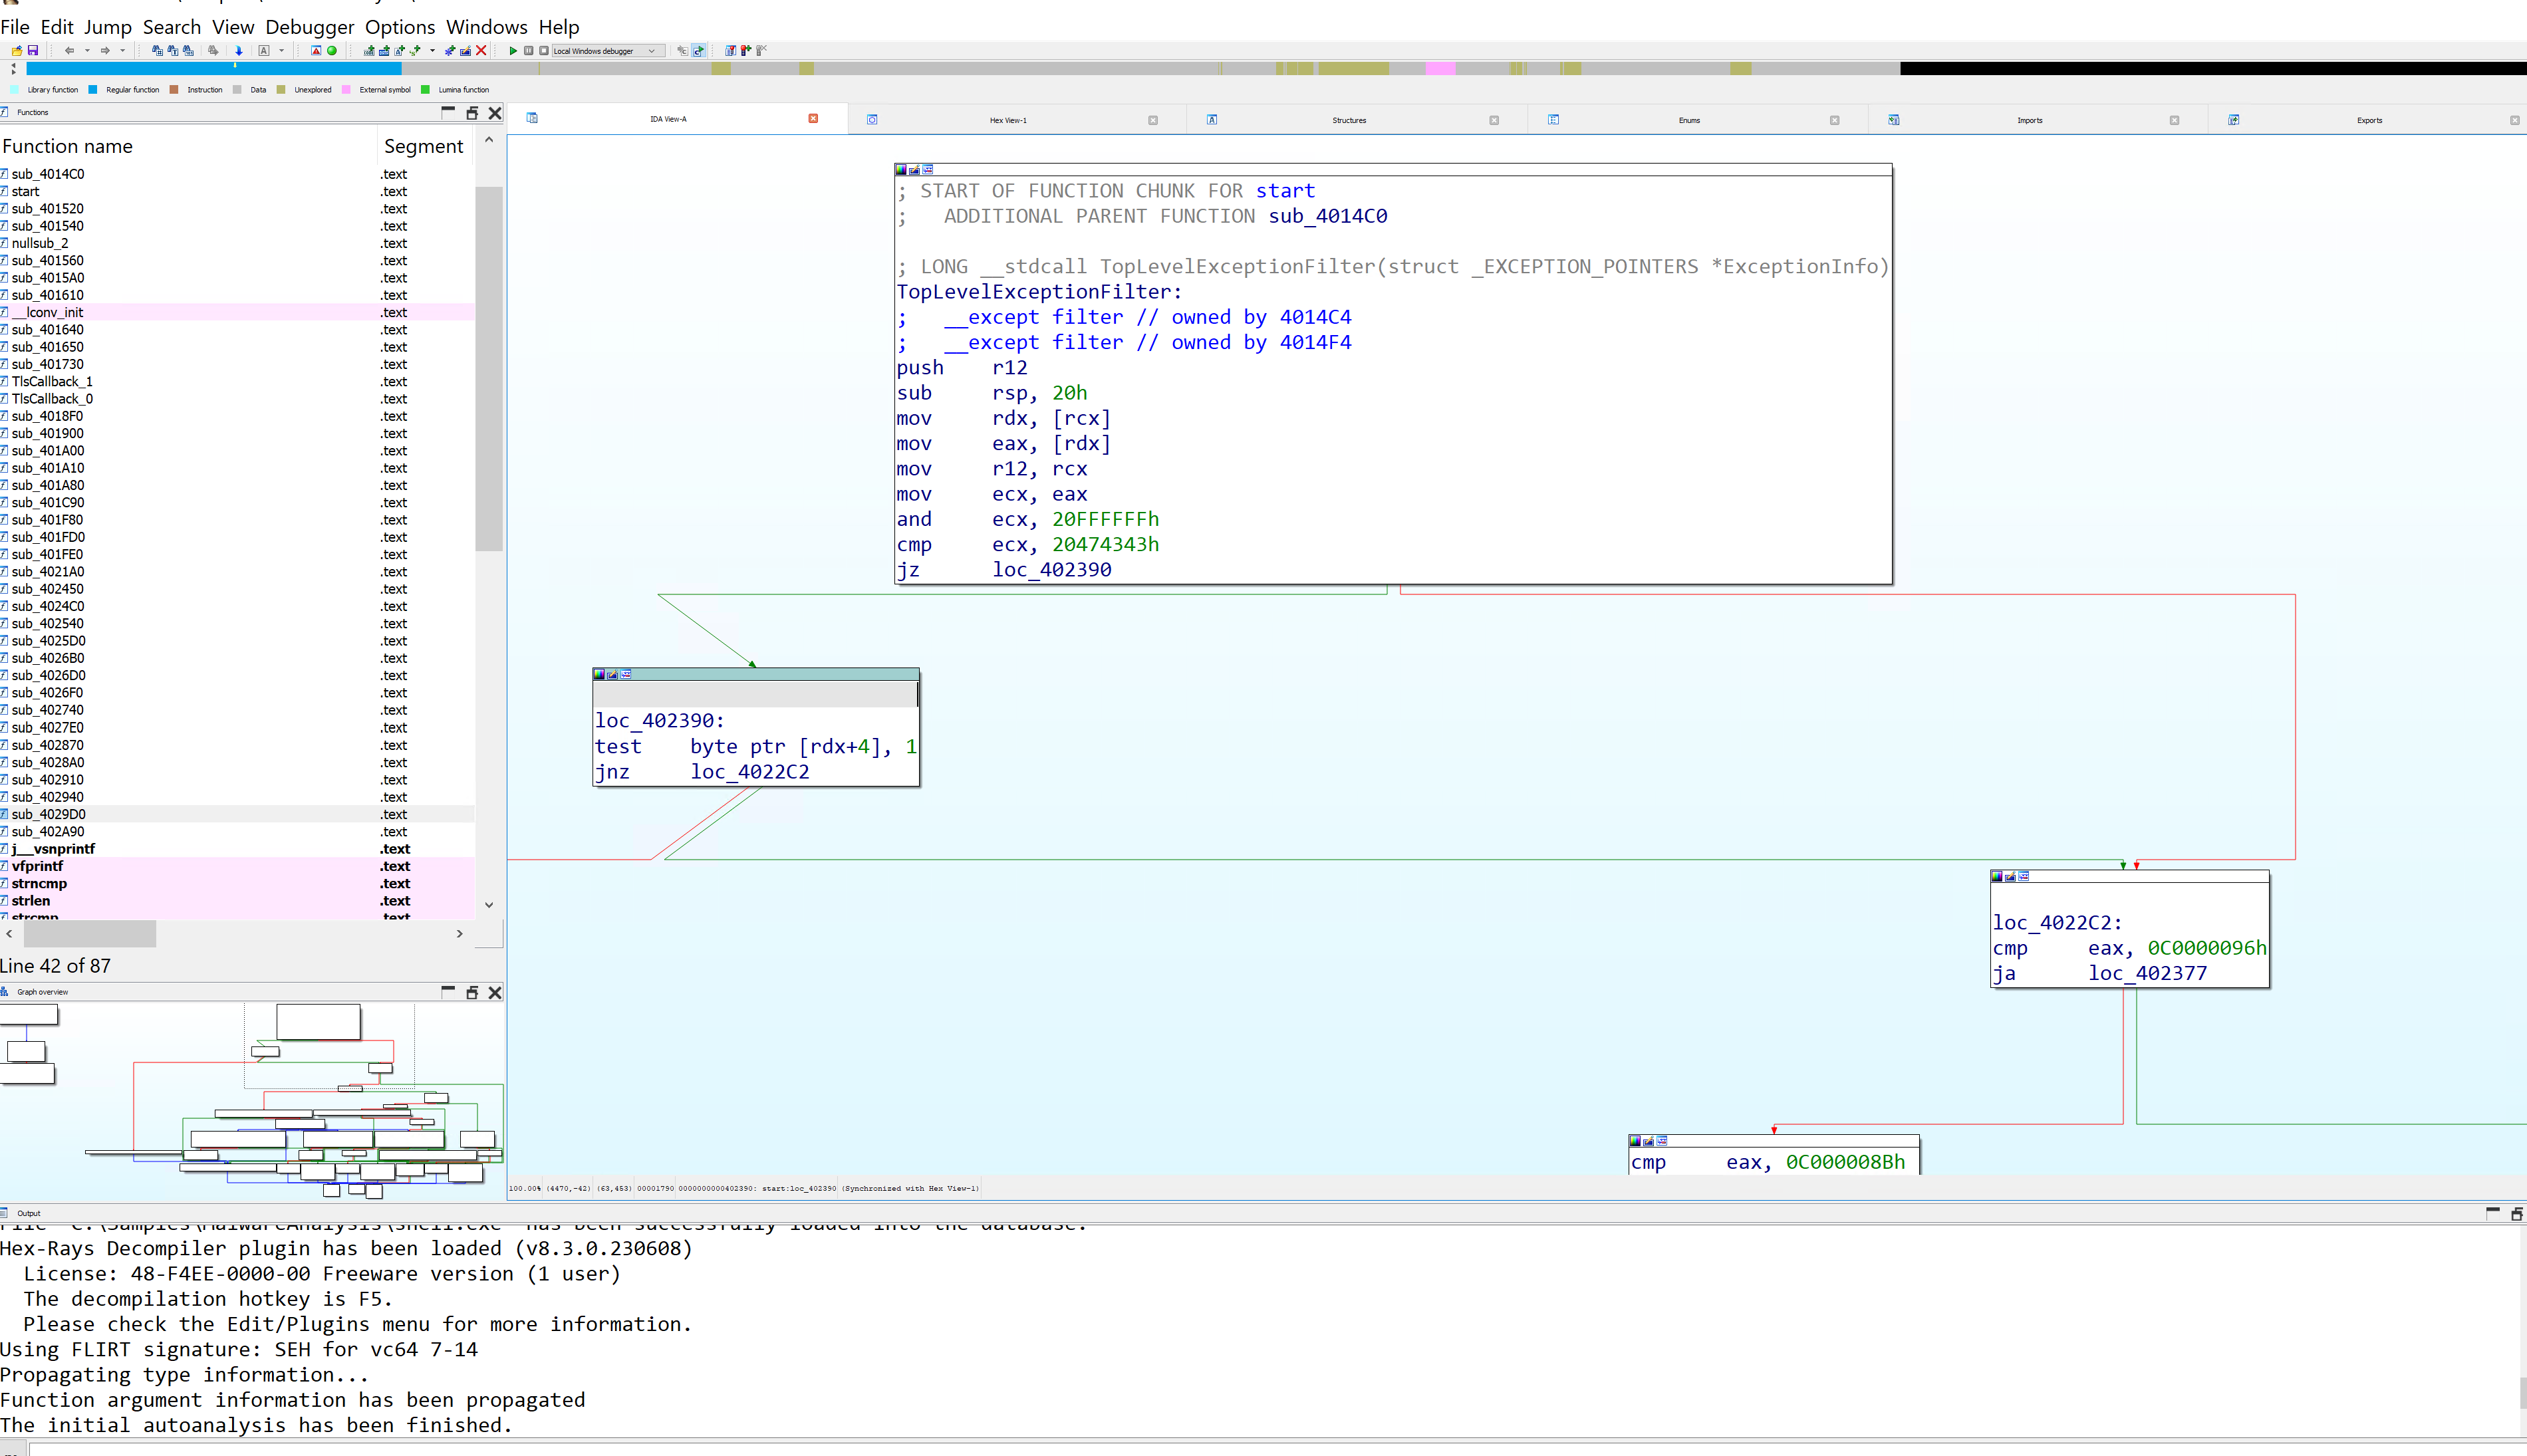Click the Imports tab icon
Screen dimensions: 2527x1456
pyautogui.click(x=1893, y=120)
